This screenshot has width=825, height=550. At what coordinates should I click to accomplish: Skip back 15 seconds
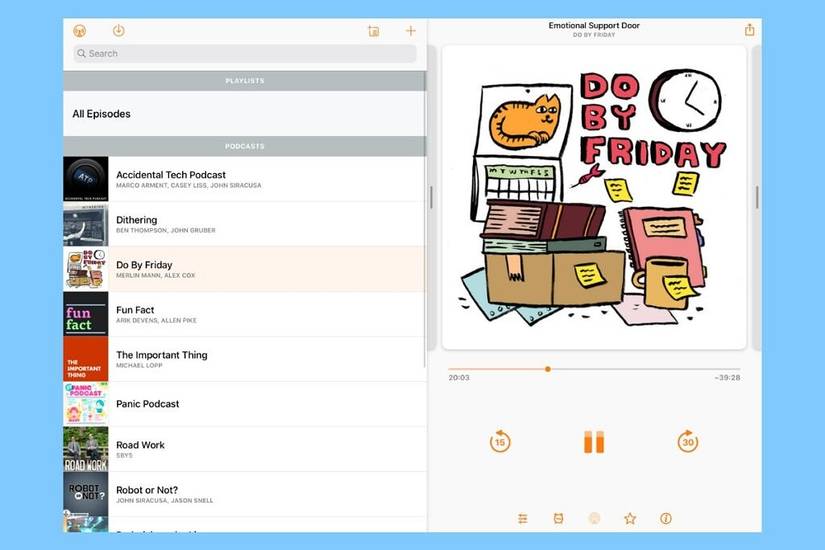(x=499, y=442)
